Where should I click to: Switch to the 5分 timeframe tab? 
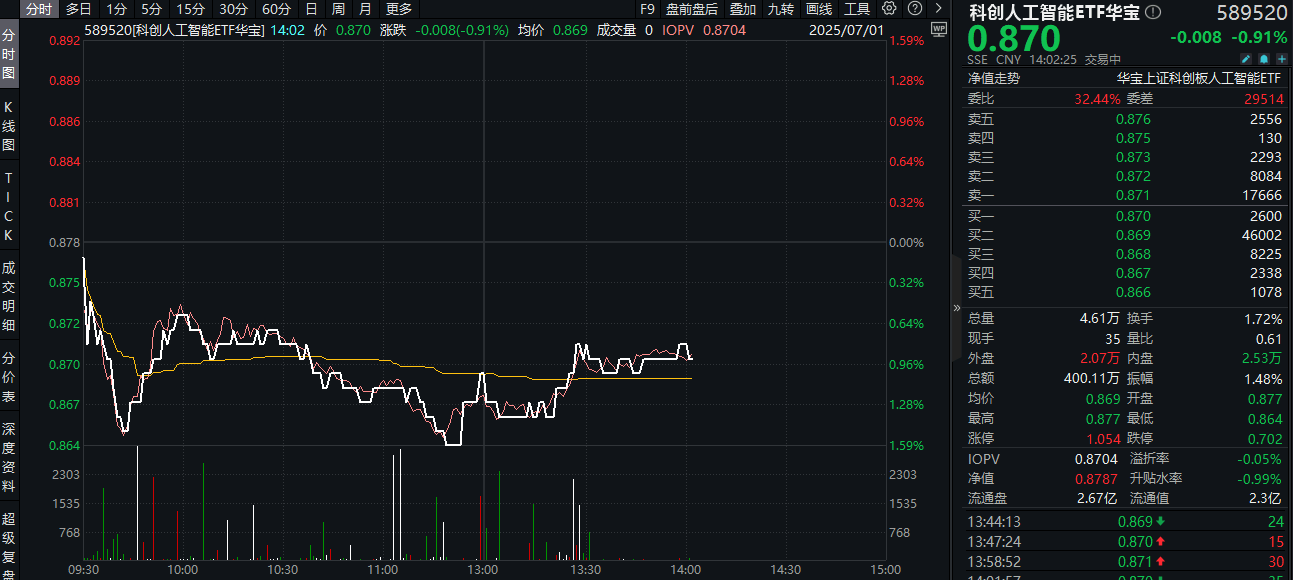(x=150, y=9)
